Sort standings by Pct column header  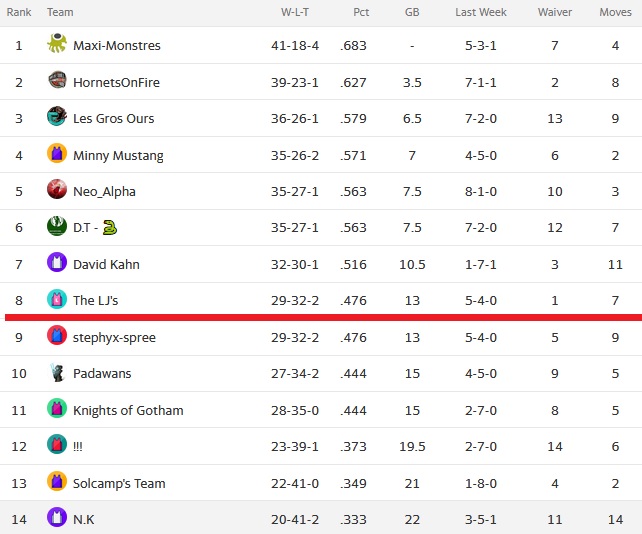coord(361,12)
